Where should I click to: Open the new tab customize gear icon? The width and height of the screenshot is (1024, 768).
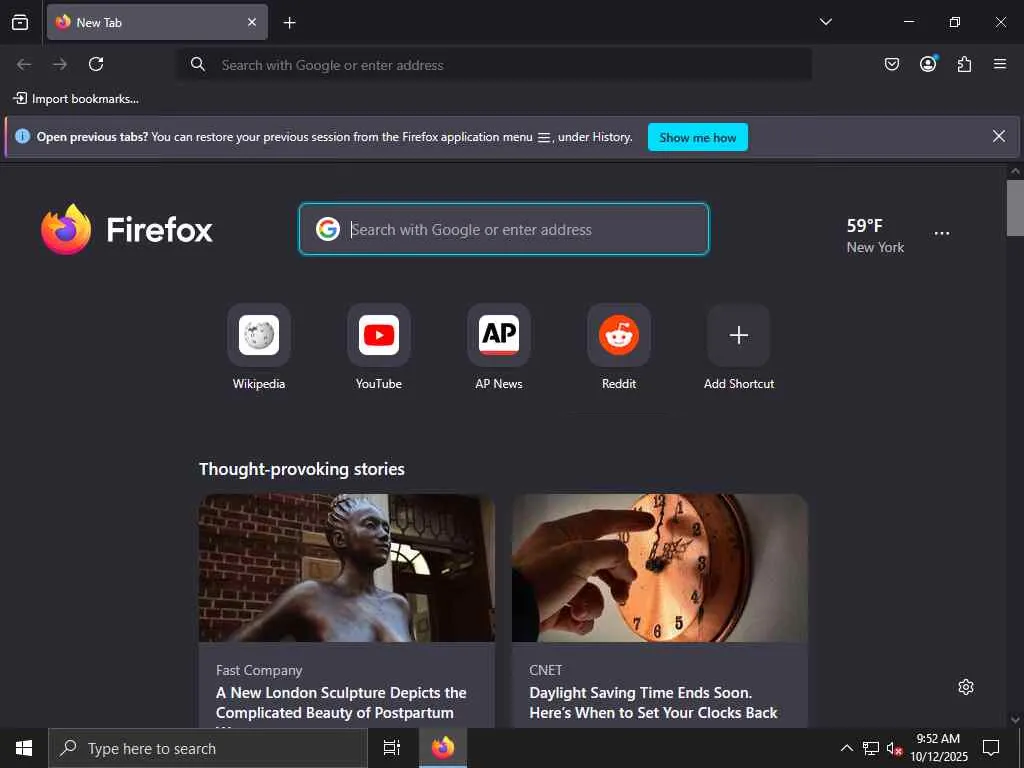pyautogui.click(x=966, y=687)
